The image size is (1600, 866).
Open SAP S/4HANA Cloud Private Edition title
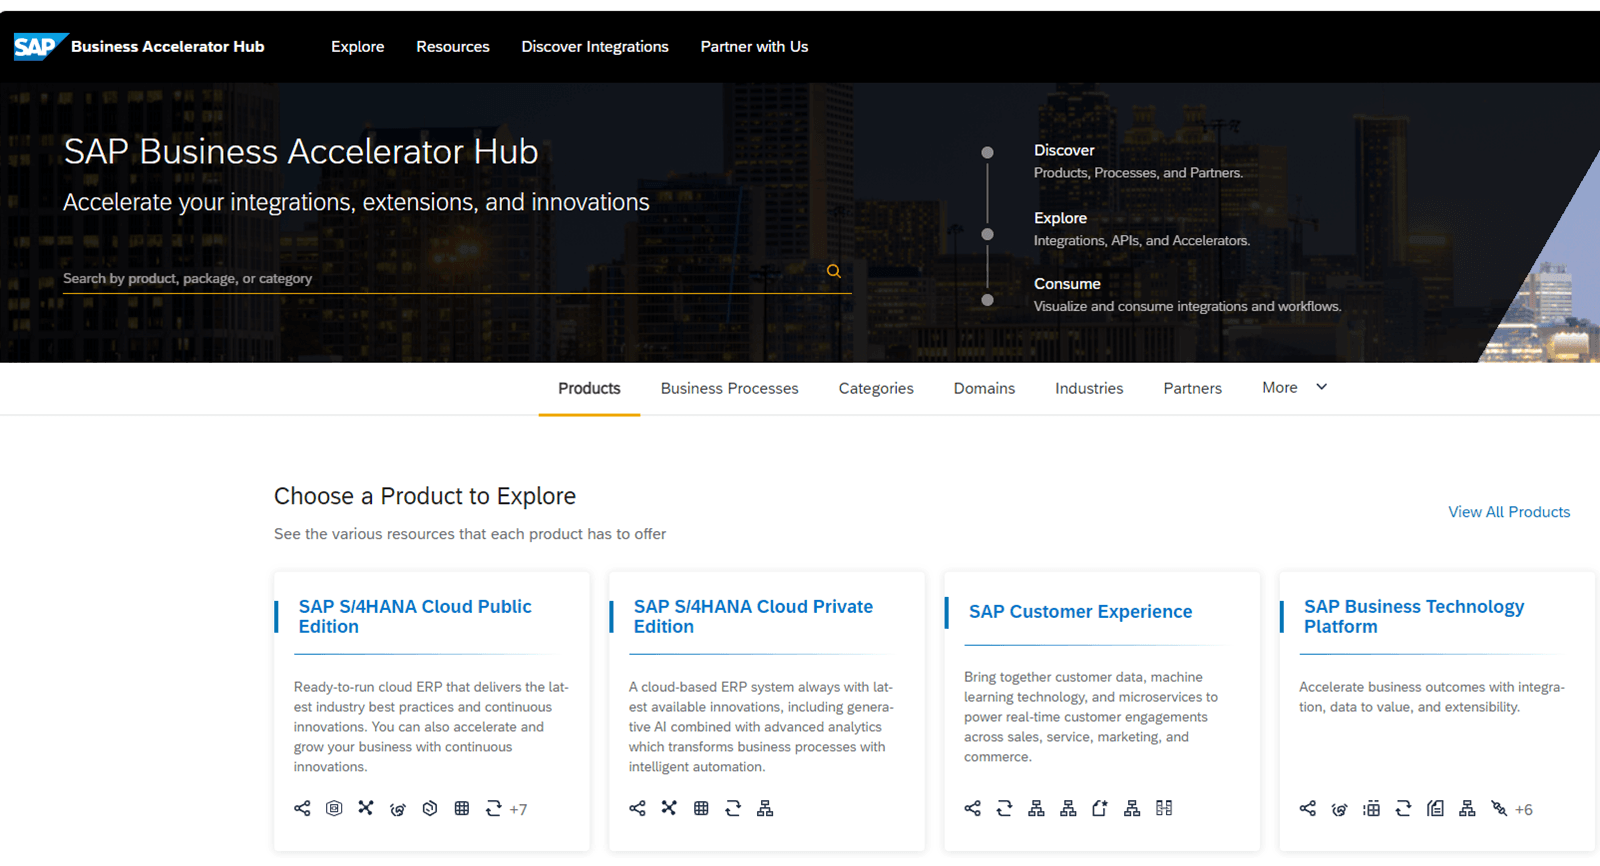click(753, 616)
